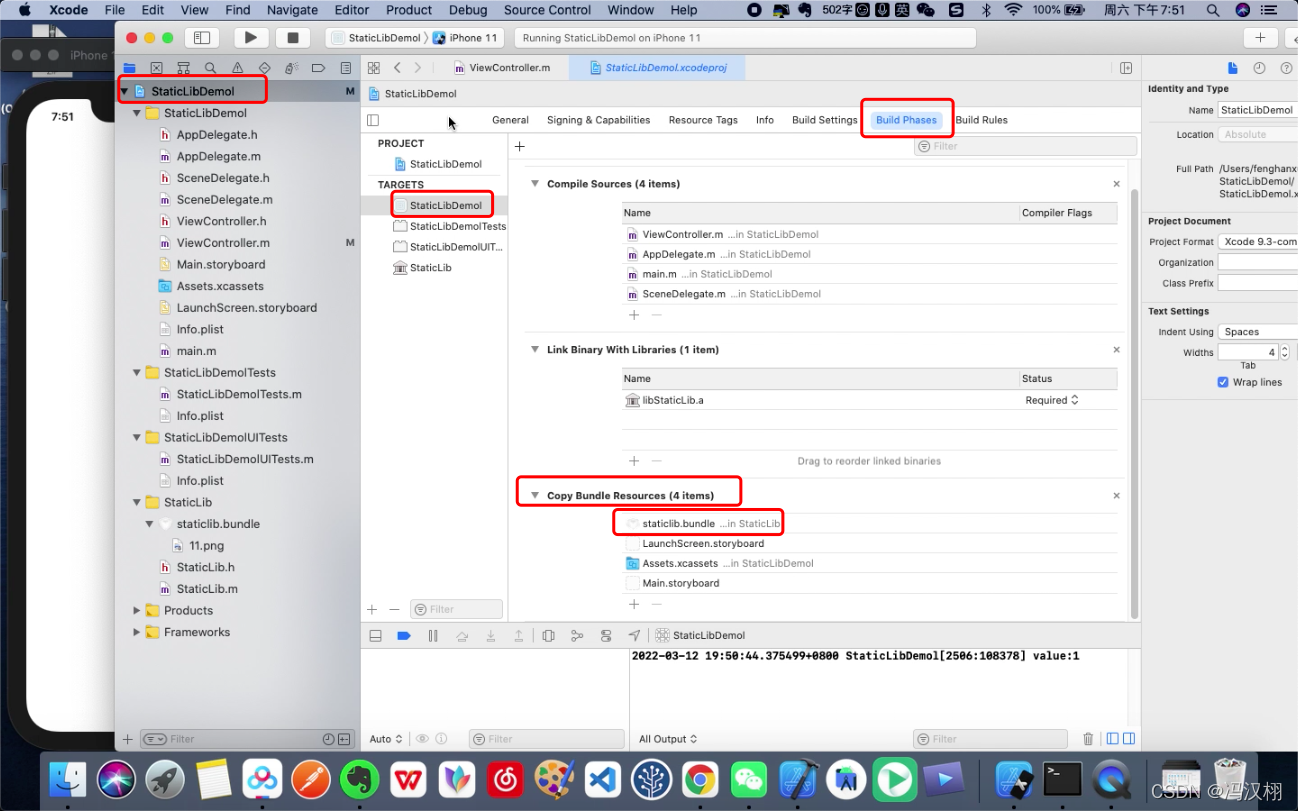Screen dimensions: 1298x811
Task: Open the Breakpoint navigator icon
Action: coord(318,68)
